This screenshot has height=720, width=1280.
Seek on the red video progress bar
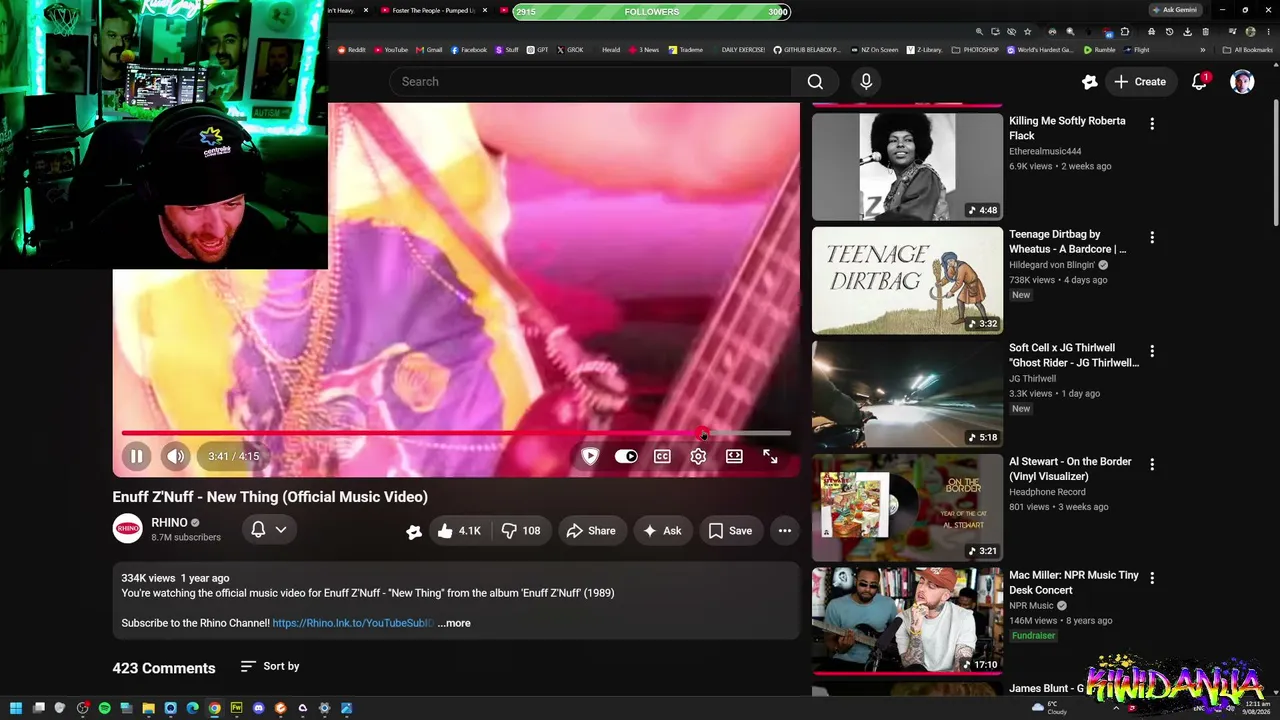click(x=456, y=433)
